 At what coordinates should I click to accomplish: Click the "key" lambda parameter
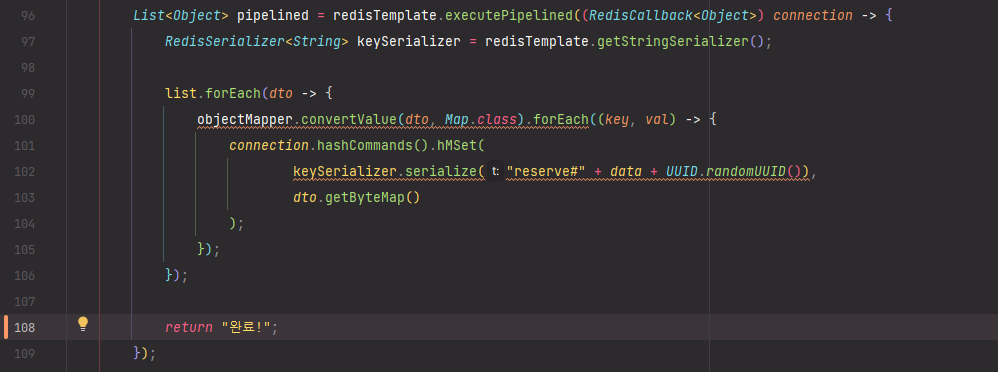tap(617, 120)
